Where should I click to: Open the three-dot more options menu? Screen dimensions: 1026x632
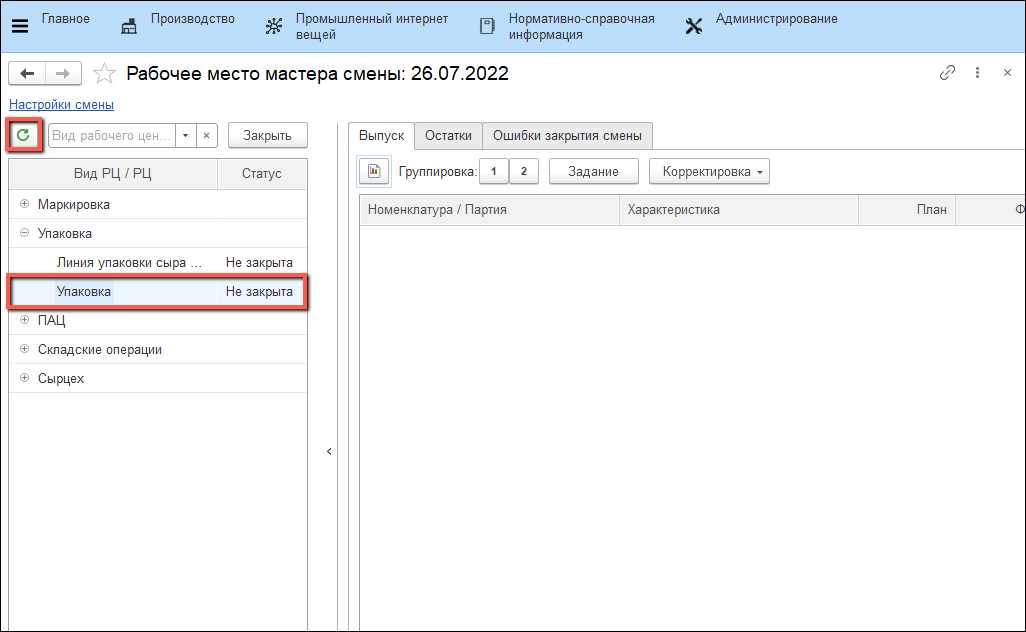point(978,73)
